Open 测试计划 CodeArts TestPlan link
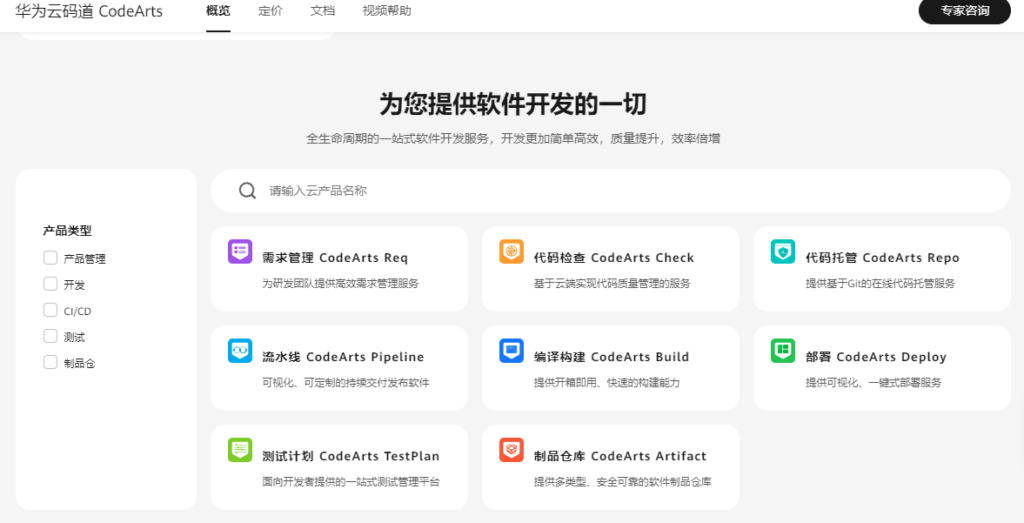1024x523 pixels. tap(351, 456)
